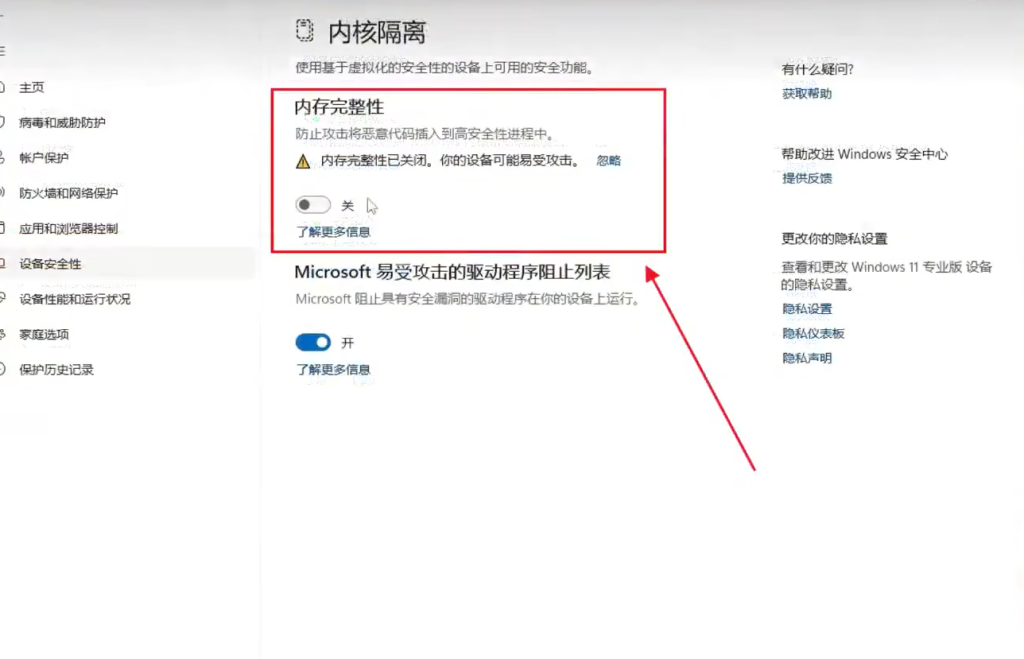The width and height of the screenshot is (1024, 659).
Task: Click the Core isolation chip icon in the header
Action: tap(304, 31)
